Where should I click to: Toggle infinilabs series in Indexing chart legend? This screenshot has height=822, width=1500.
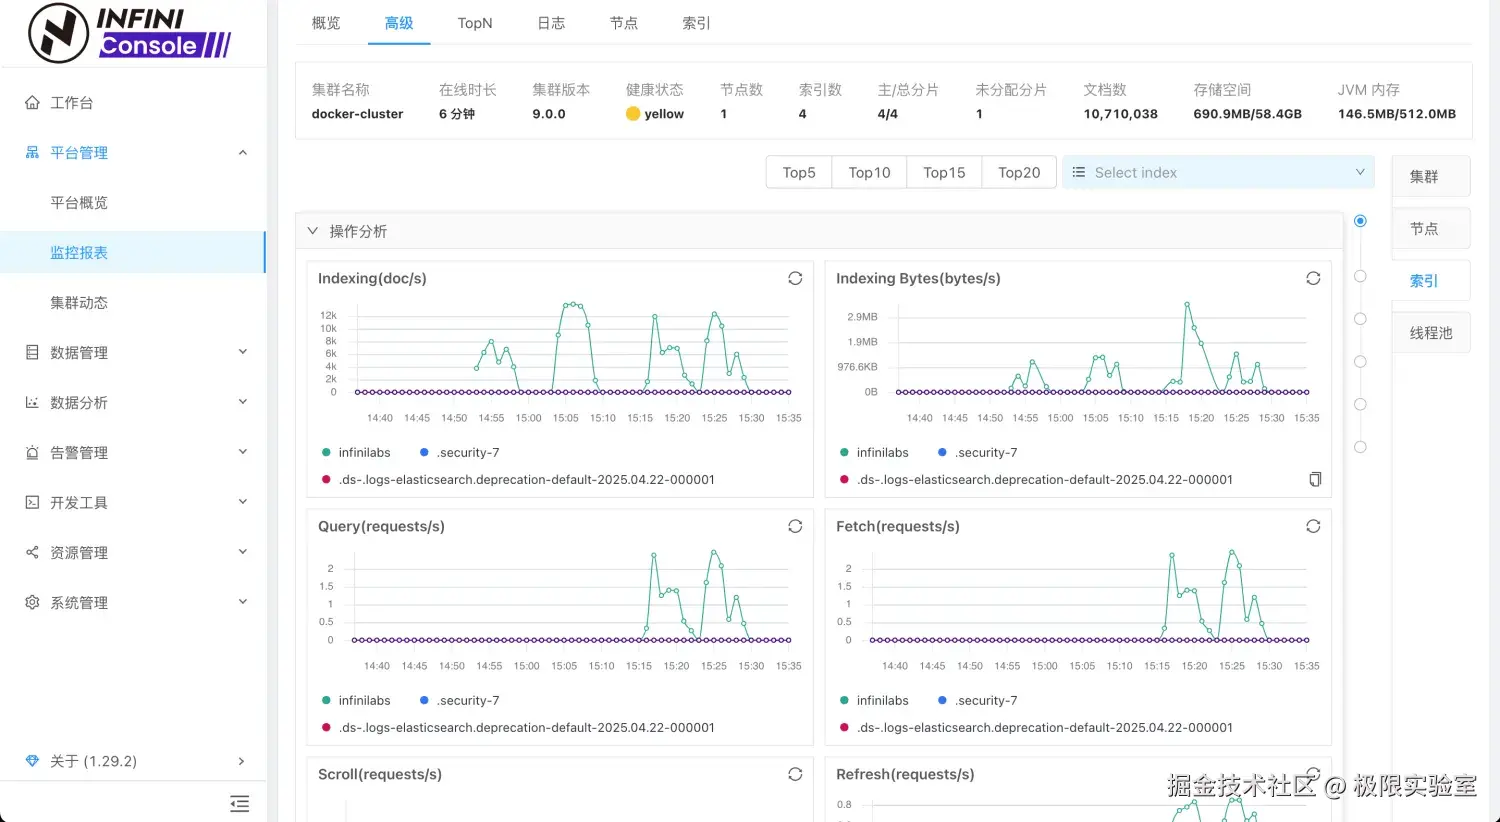(x=355, y=453)
